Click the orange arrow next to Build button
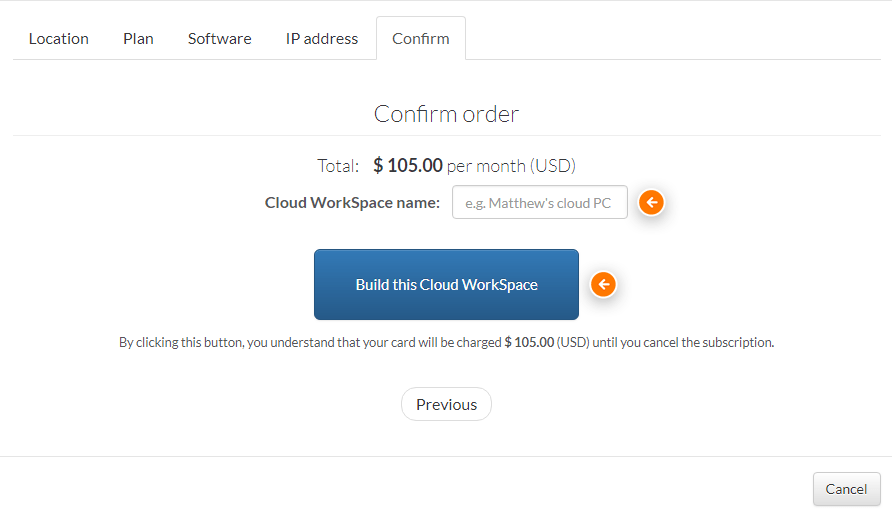Viewport: 892px width, 517px height. [x=603, y=284]
